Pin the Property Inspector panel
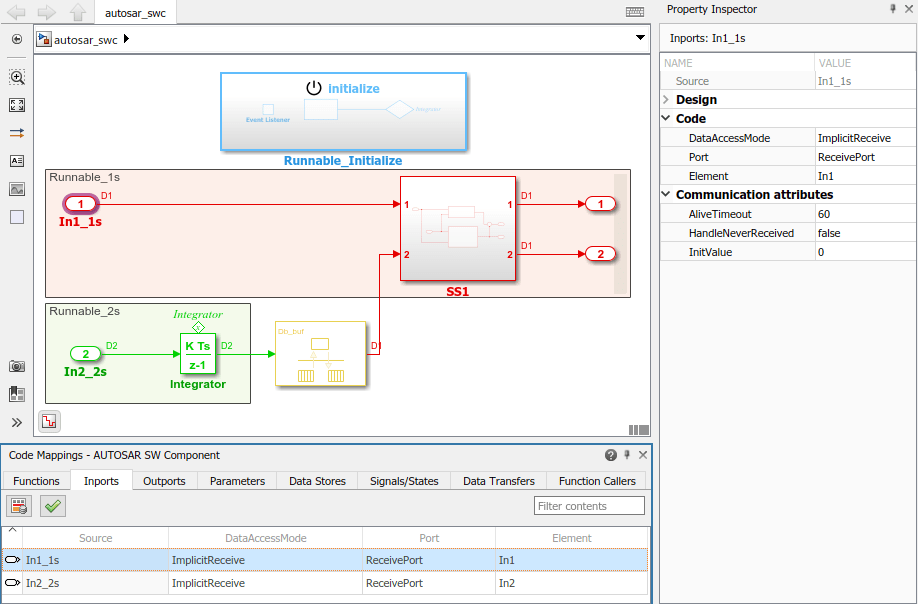 [893, 9]
